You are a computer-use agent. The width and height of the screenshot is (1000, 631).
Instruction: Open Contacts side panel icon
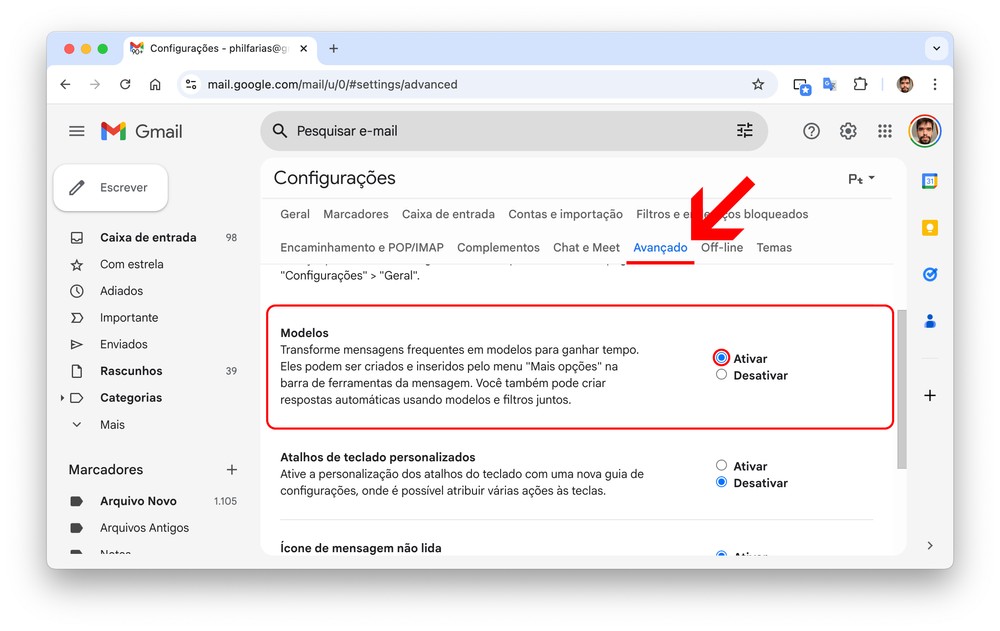click(x=930, y=321)
